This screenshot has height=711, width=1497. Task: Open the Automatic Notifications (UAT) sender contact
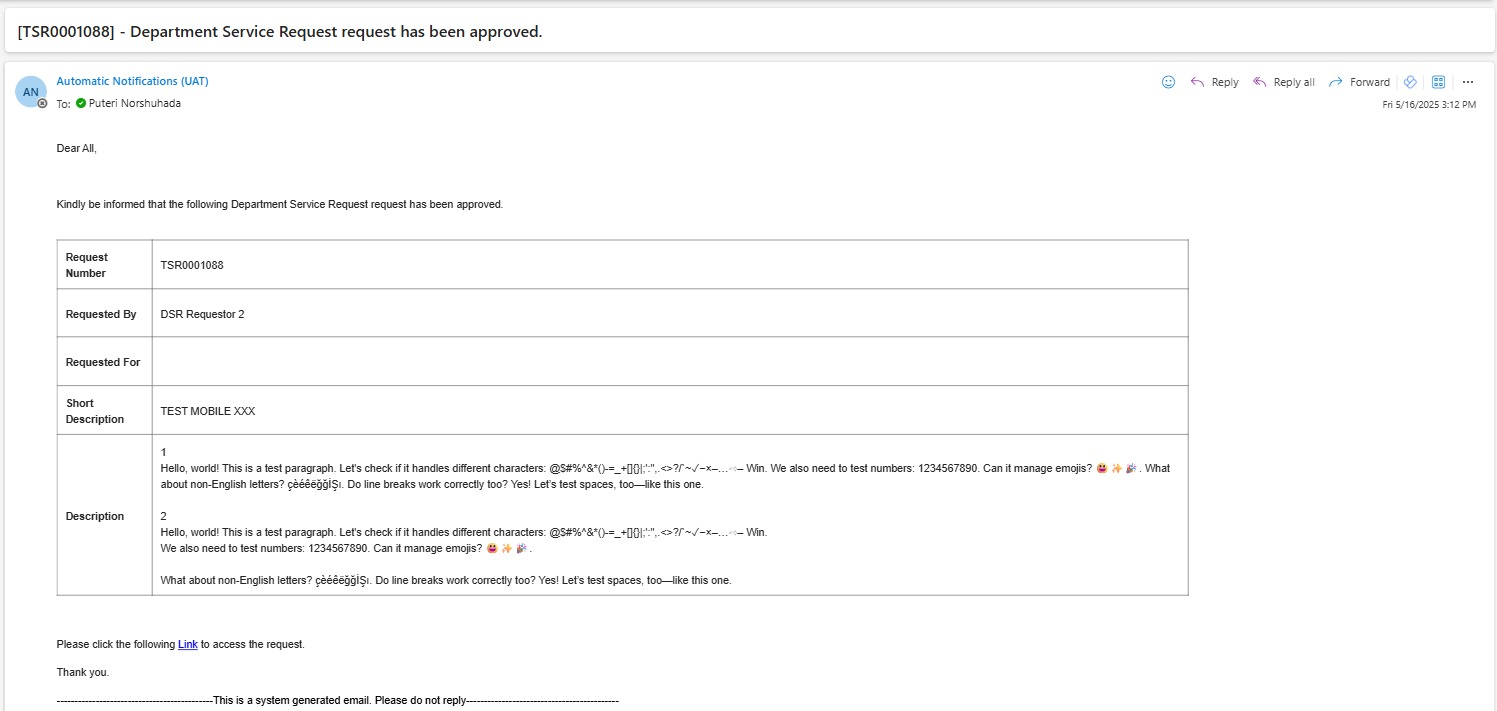tap(132, 81)
